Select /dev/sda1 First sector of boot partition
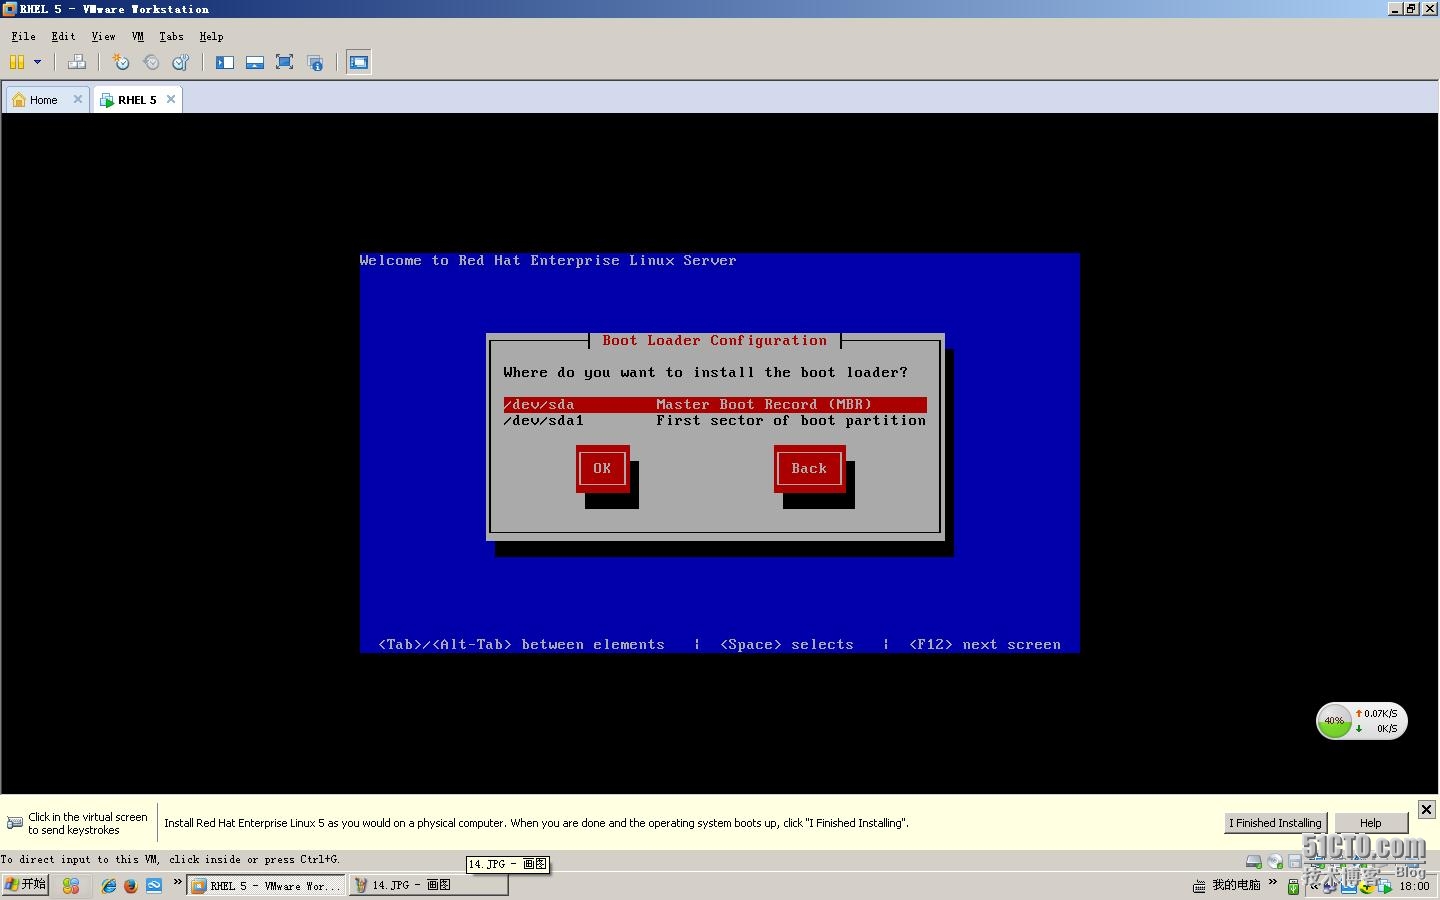The width and height of the screenshot is (1440, 900). click(x=715, y=420)
